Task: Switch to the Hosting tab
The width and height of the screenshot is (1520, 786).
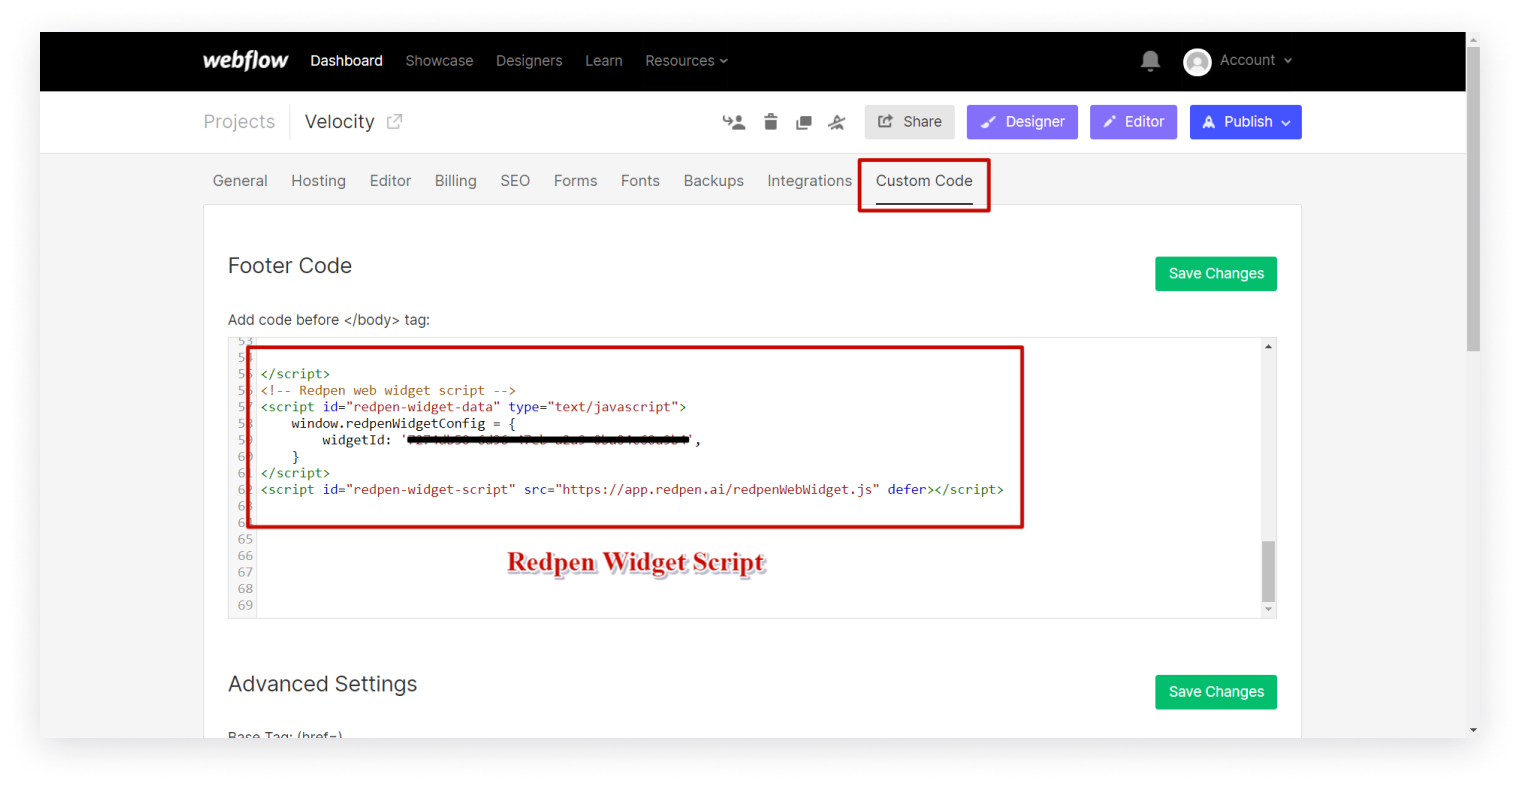Action: click(318, 181)
